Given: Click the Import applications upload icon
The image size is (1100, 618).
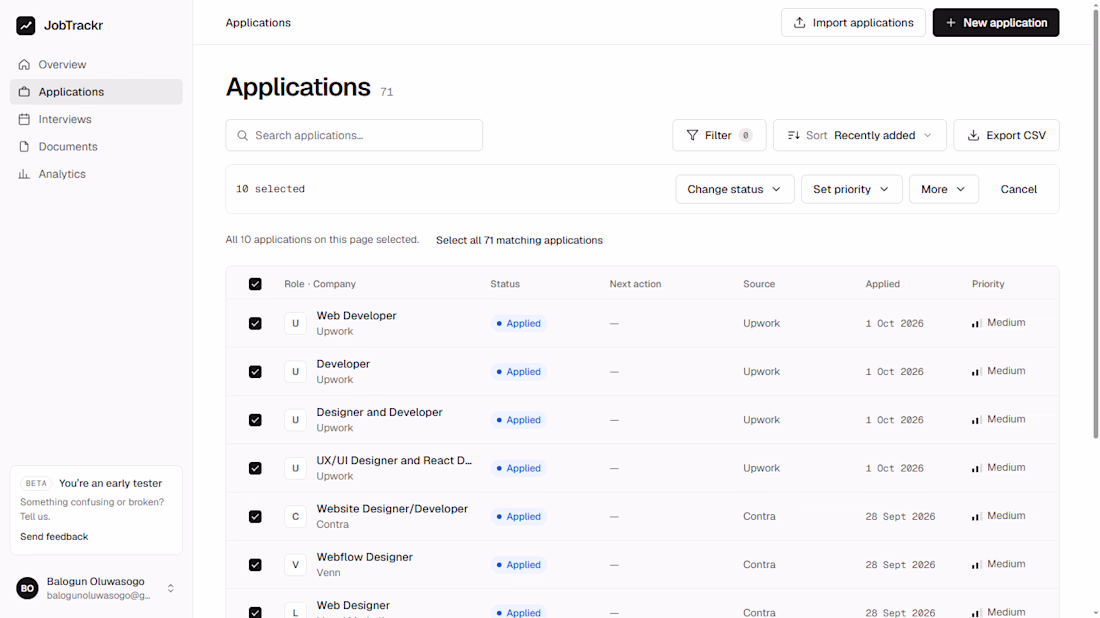Looking at the screenshot, I should [799, 22].
